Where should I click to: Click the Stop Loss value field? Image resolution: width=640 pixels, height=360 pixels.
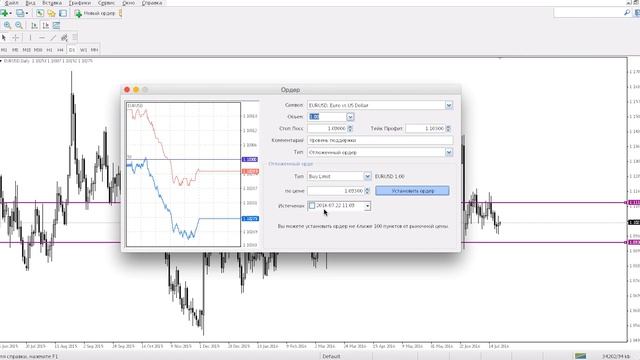327,129
